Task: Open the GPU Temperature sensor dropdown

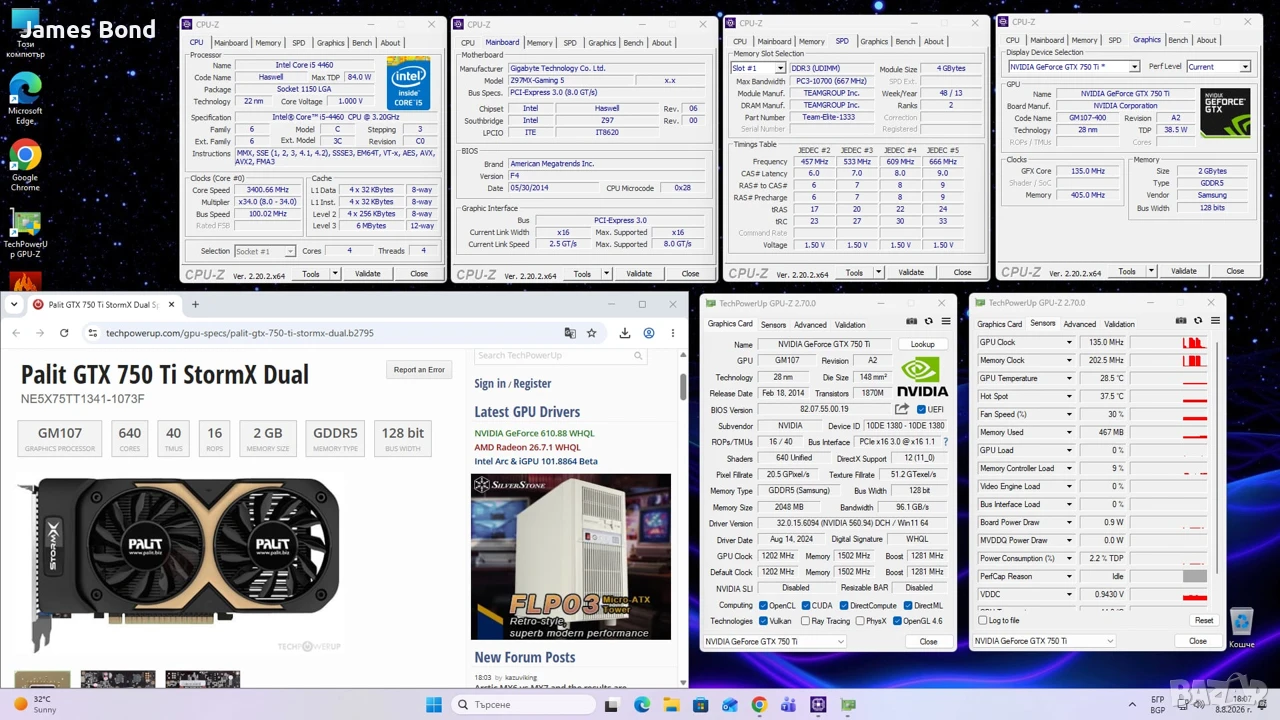Action: click(1069, 378)
